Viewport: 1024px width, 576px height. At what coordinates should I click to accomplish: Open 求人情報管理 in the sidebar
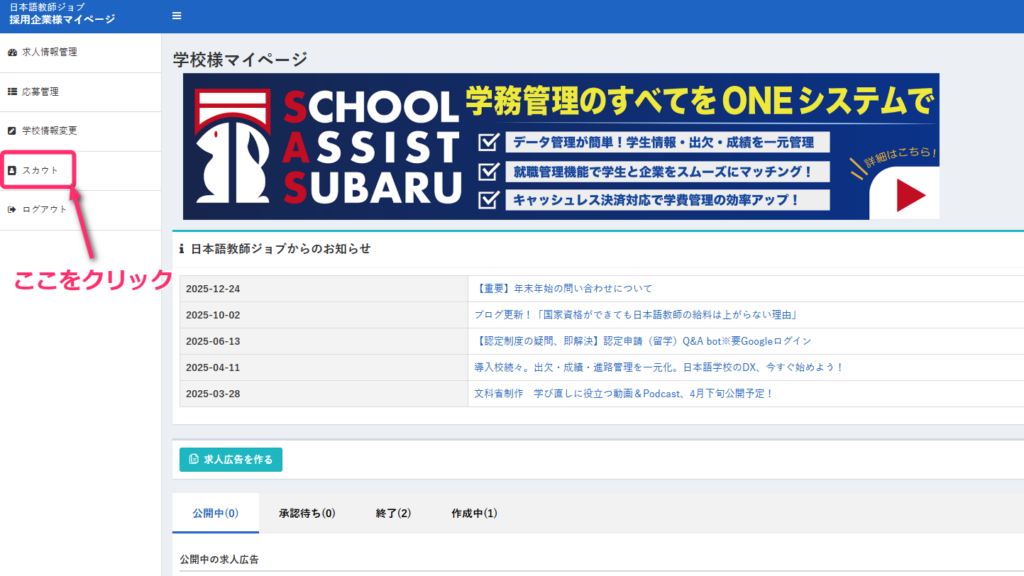pyautogui.click(x=49, y=52)
